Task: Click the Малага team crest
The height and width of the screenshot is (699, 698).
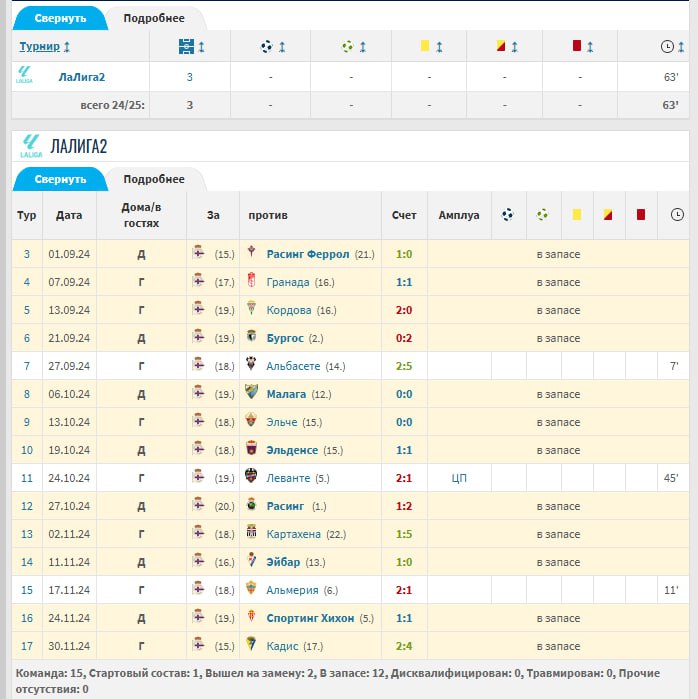Action: (x=252, y=394)
